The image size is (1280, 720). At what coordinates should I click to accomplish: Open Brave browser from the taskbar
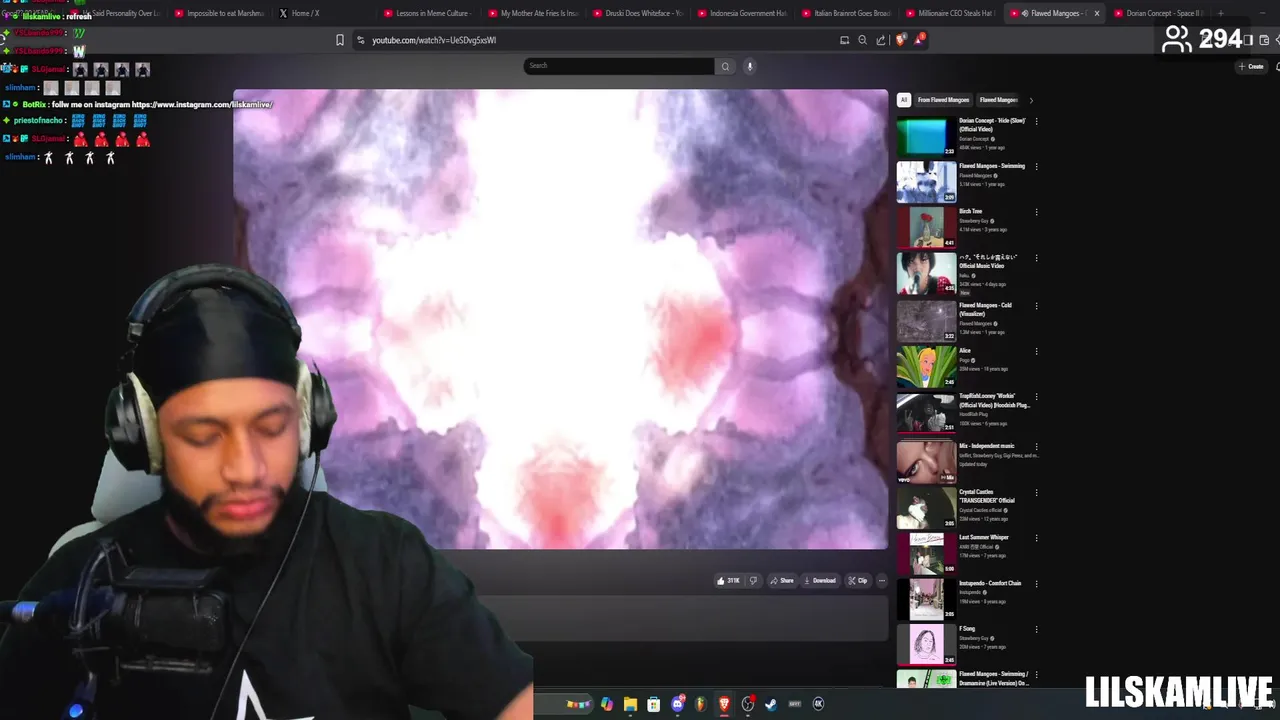[x=724, y=704]
